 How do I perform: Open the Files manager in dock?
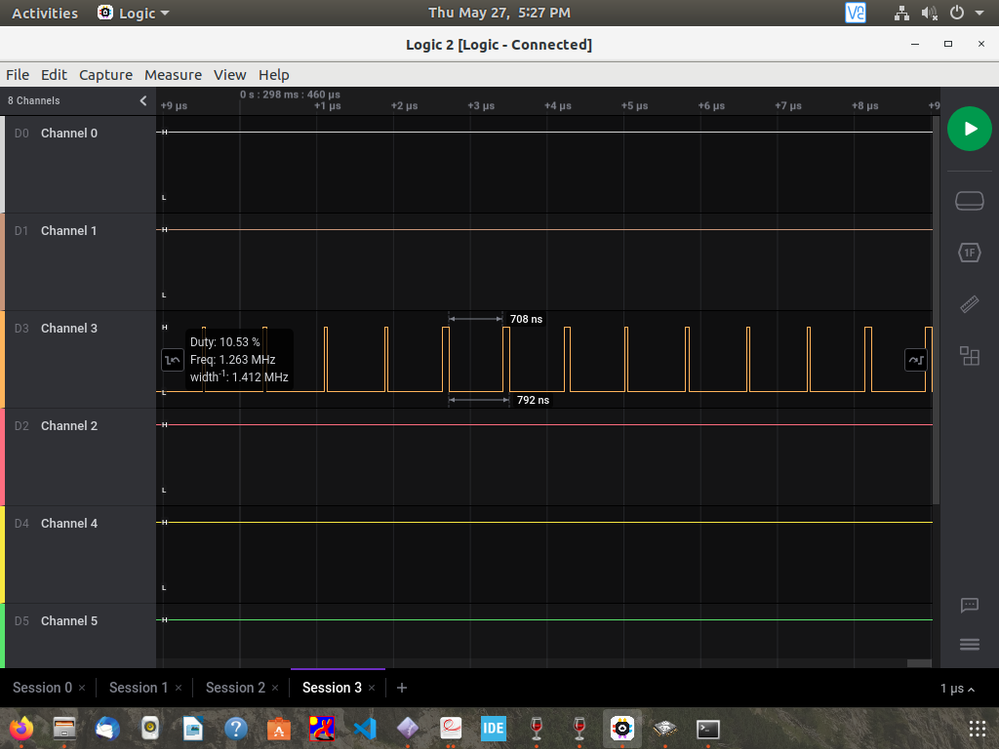click(x=64, y=728)
